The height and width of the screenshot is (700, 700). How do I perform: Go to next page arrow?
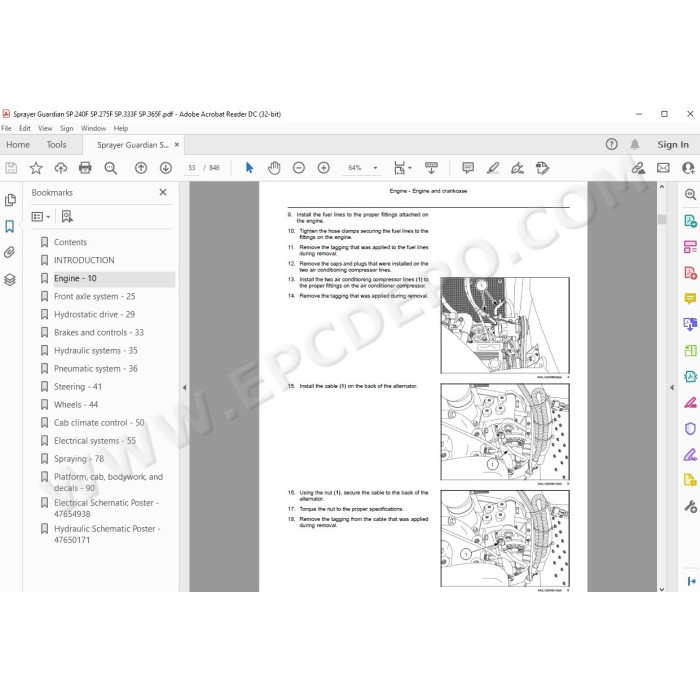(x=166, y=168)
